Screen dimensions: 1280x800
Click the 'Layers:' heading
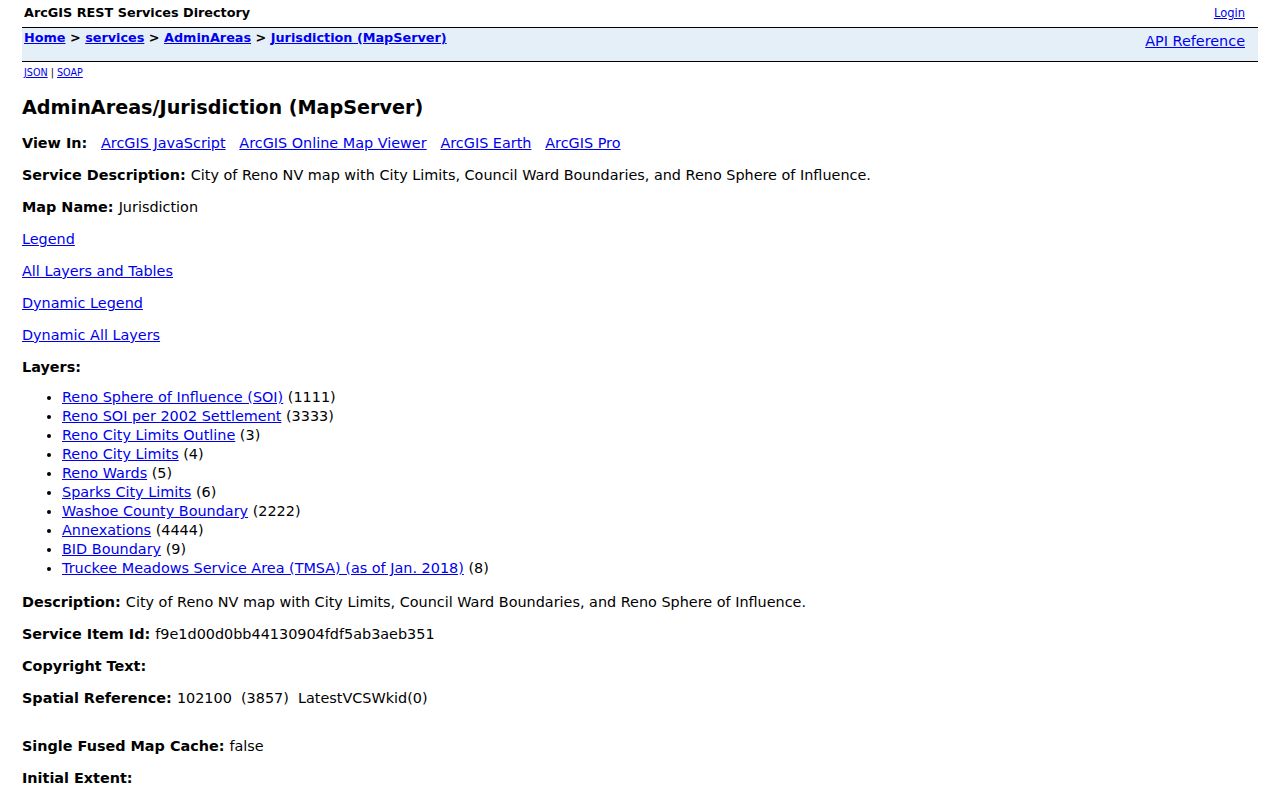(51, 367)
